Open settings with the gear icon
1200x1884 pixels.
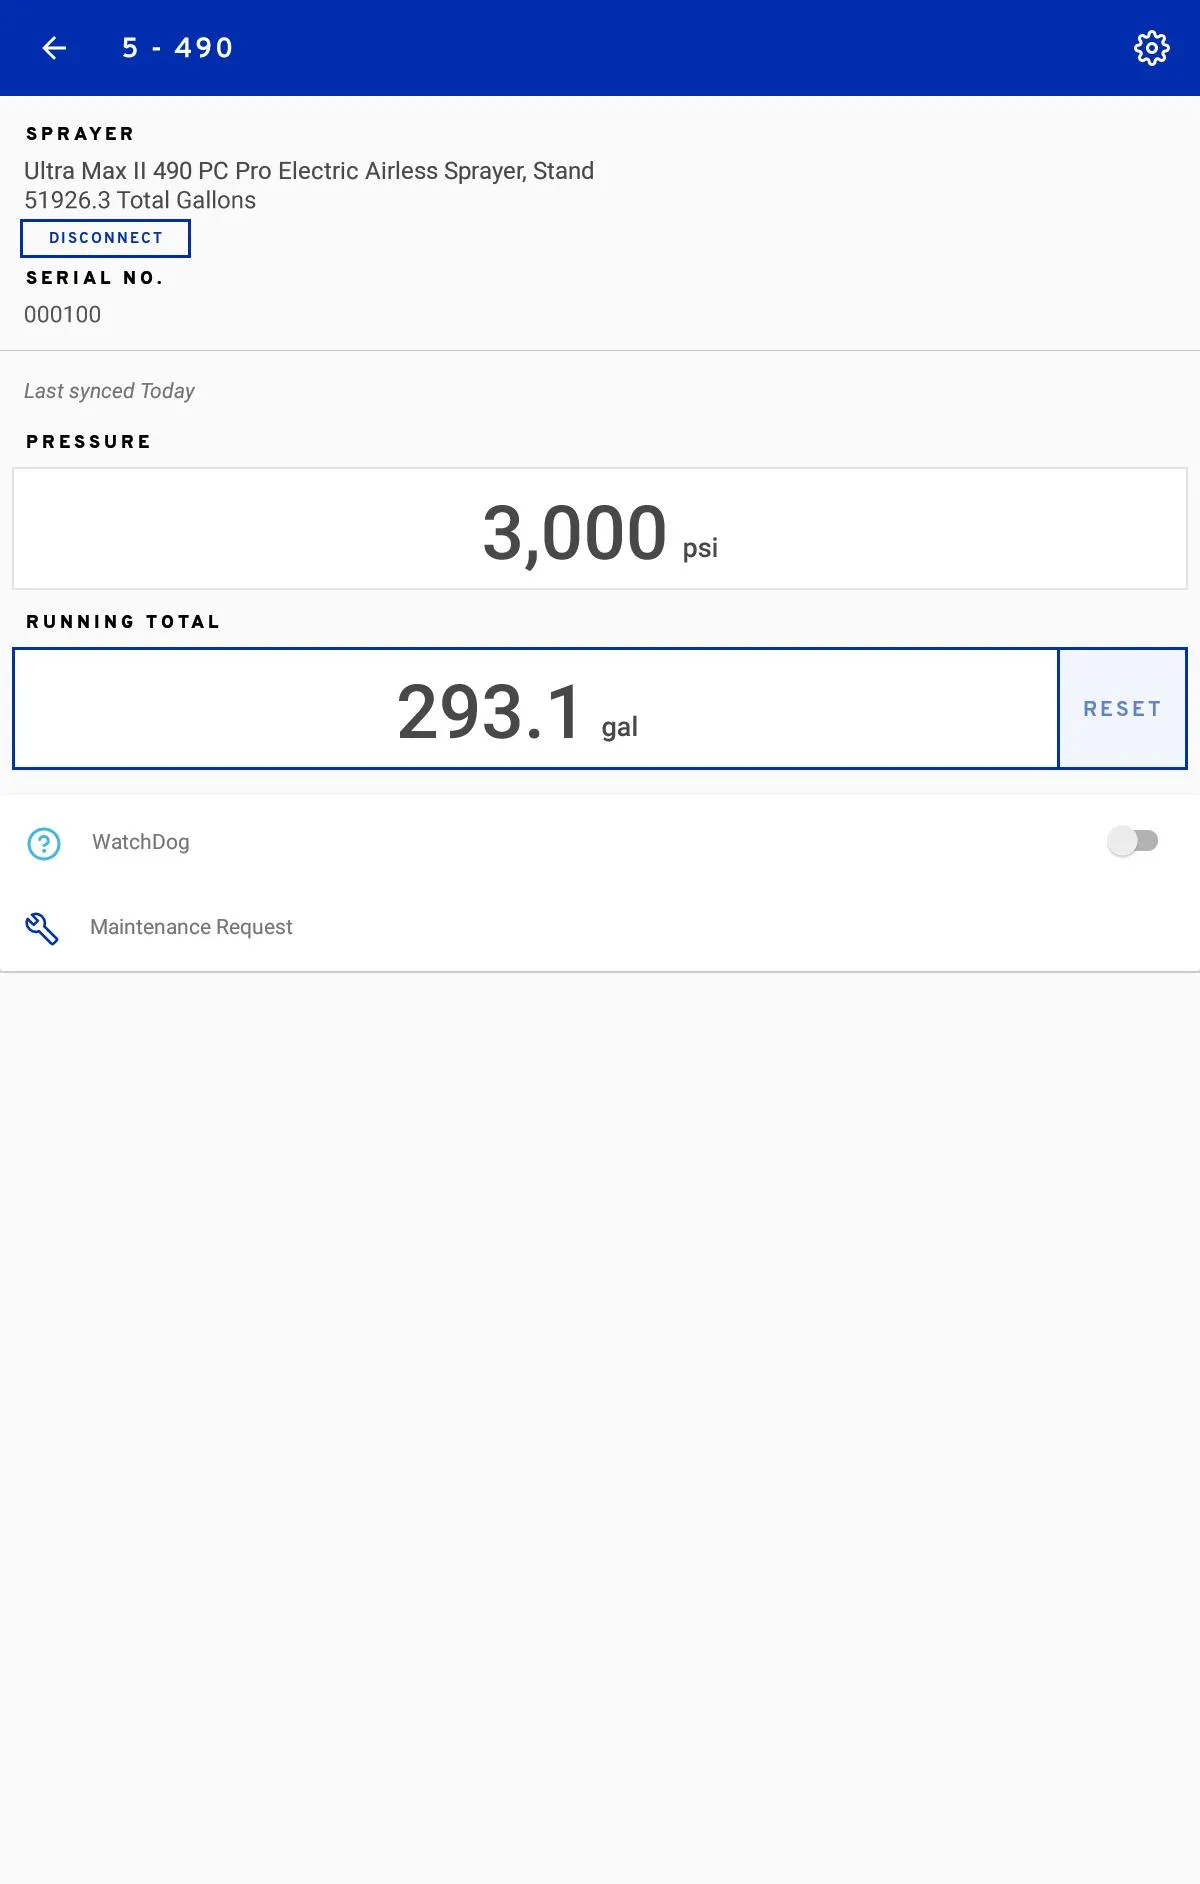click(1152, 48)
